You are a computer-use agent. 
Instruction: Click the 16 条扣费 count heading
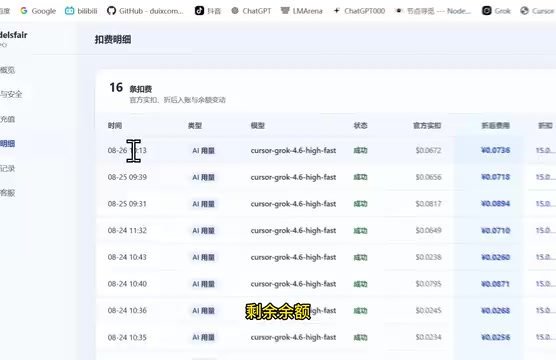(x=130, y=88)
